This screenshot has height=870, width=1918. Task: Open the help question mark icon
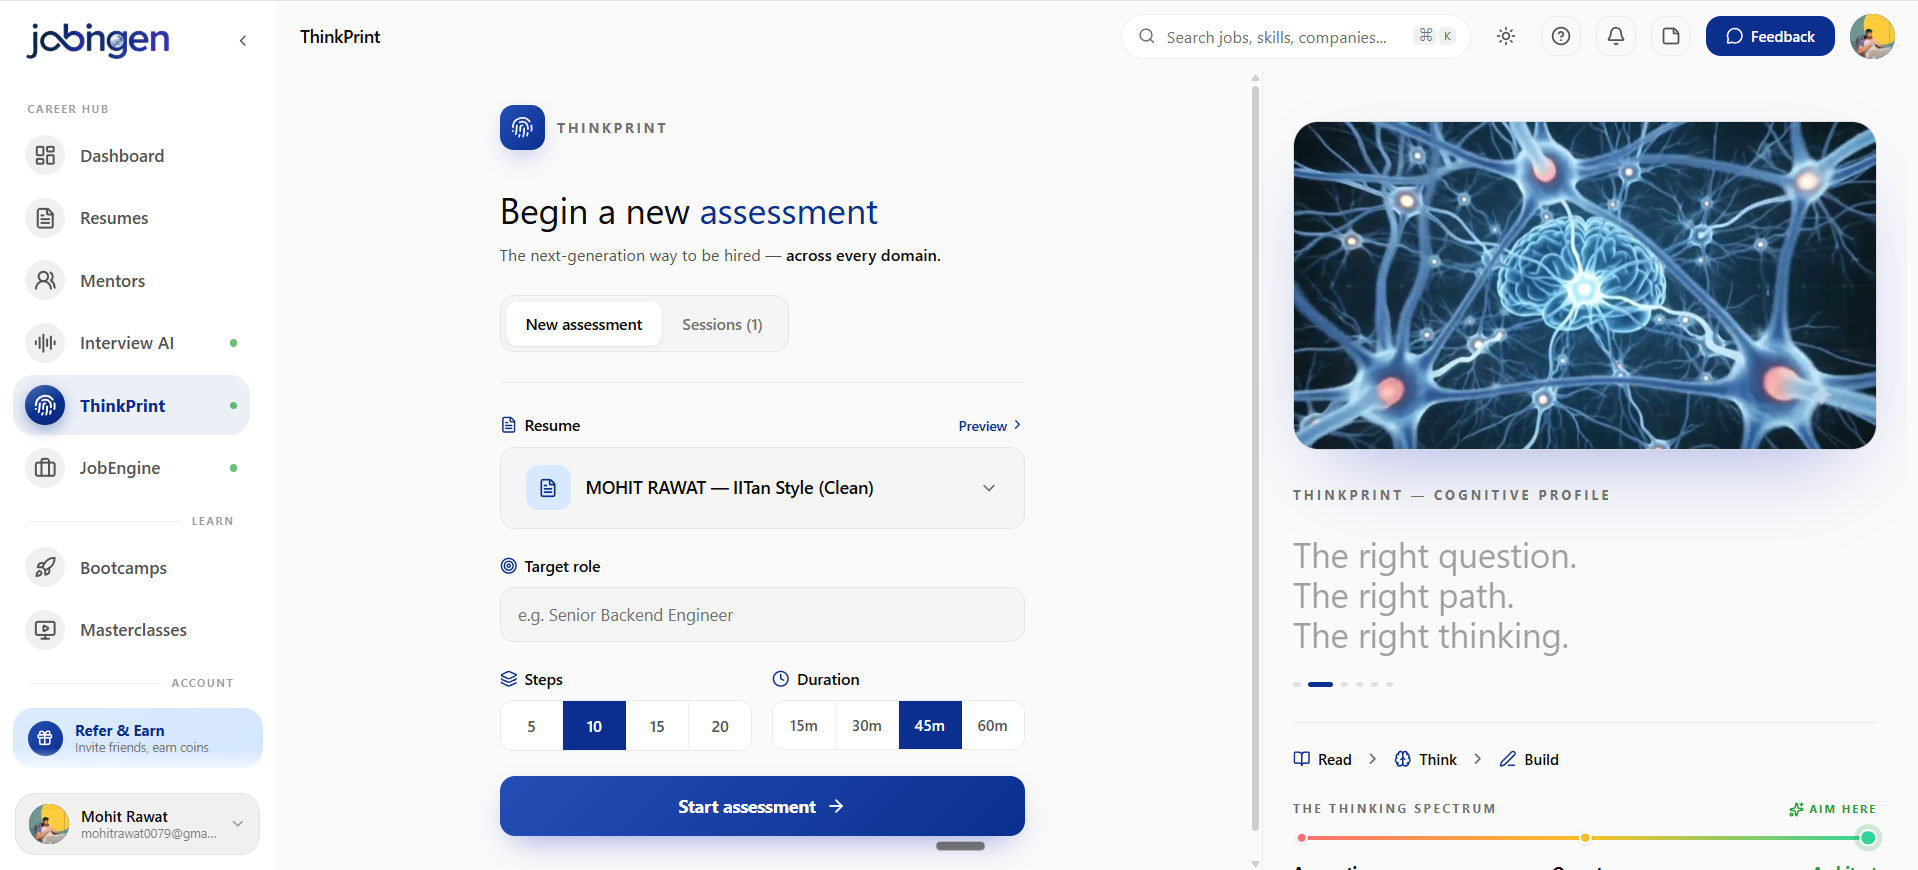coord(1561,36)
